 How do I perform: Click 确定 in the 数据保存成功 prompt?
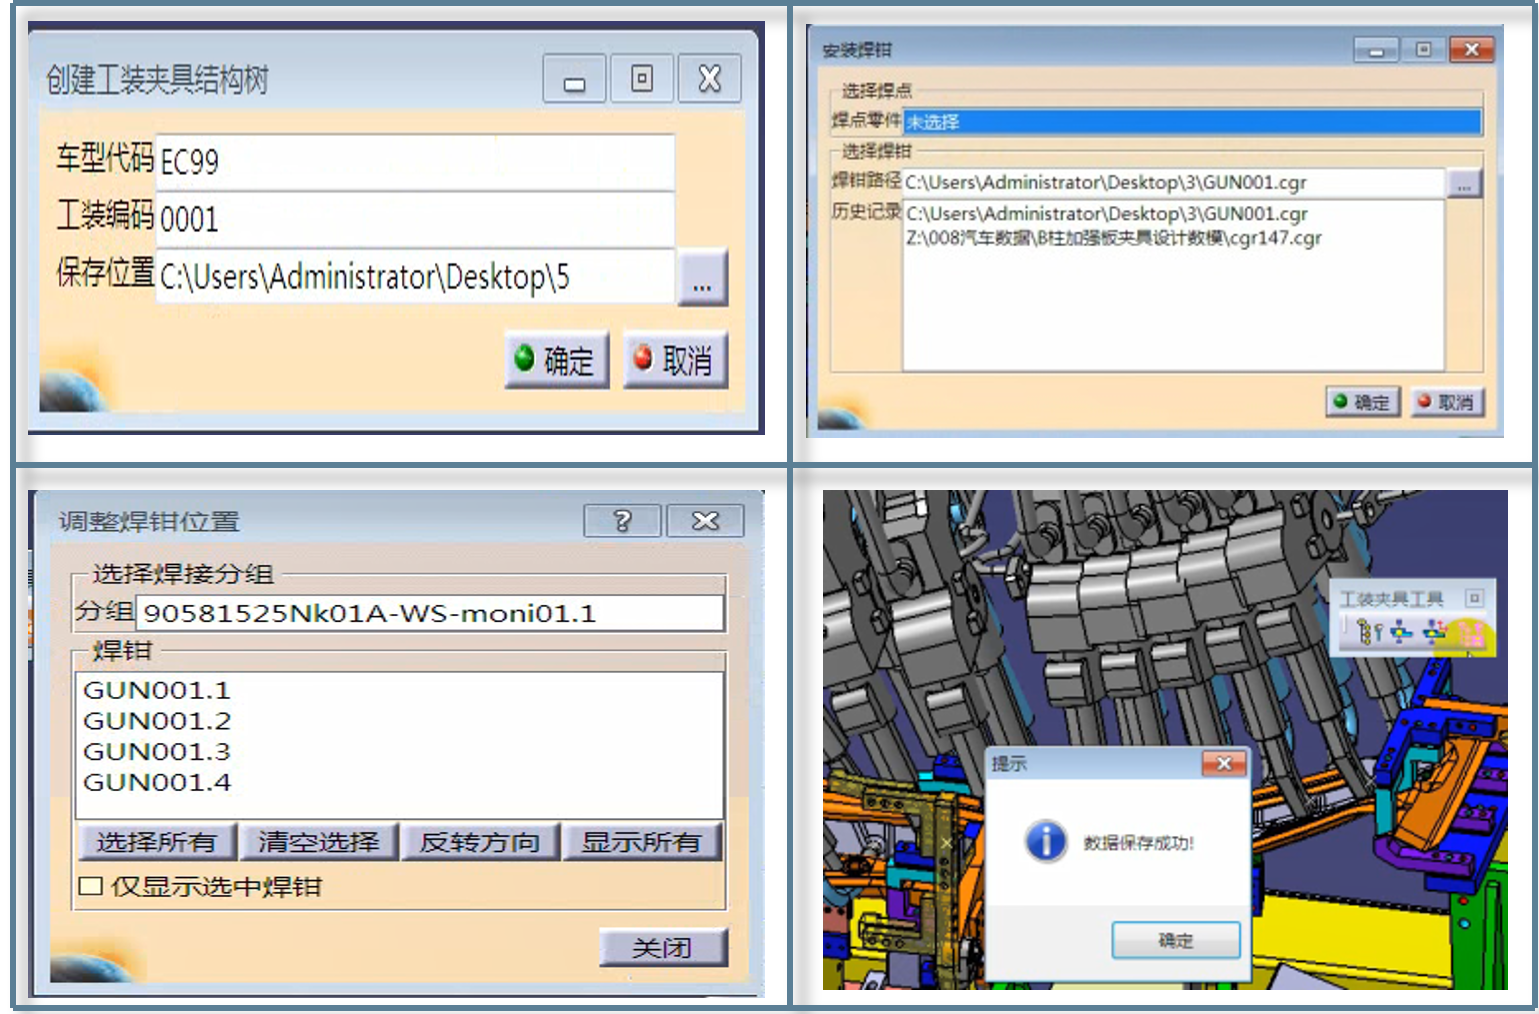click(x=1175, y=940)
